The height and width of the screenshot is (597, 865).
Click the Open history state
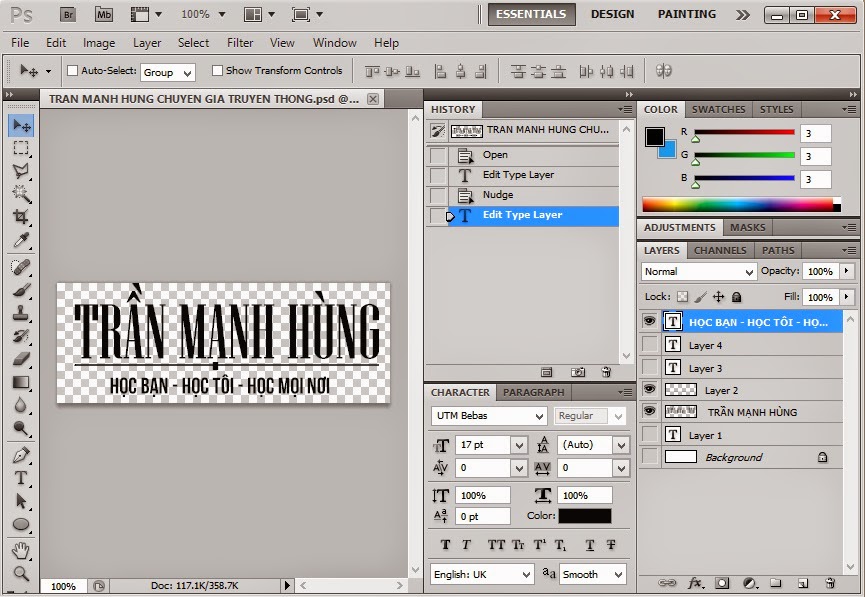522,155
